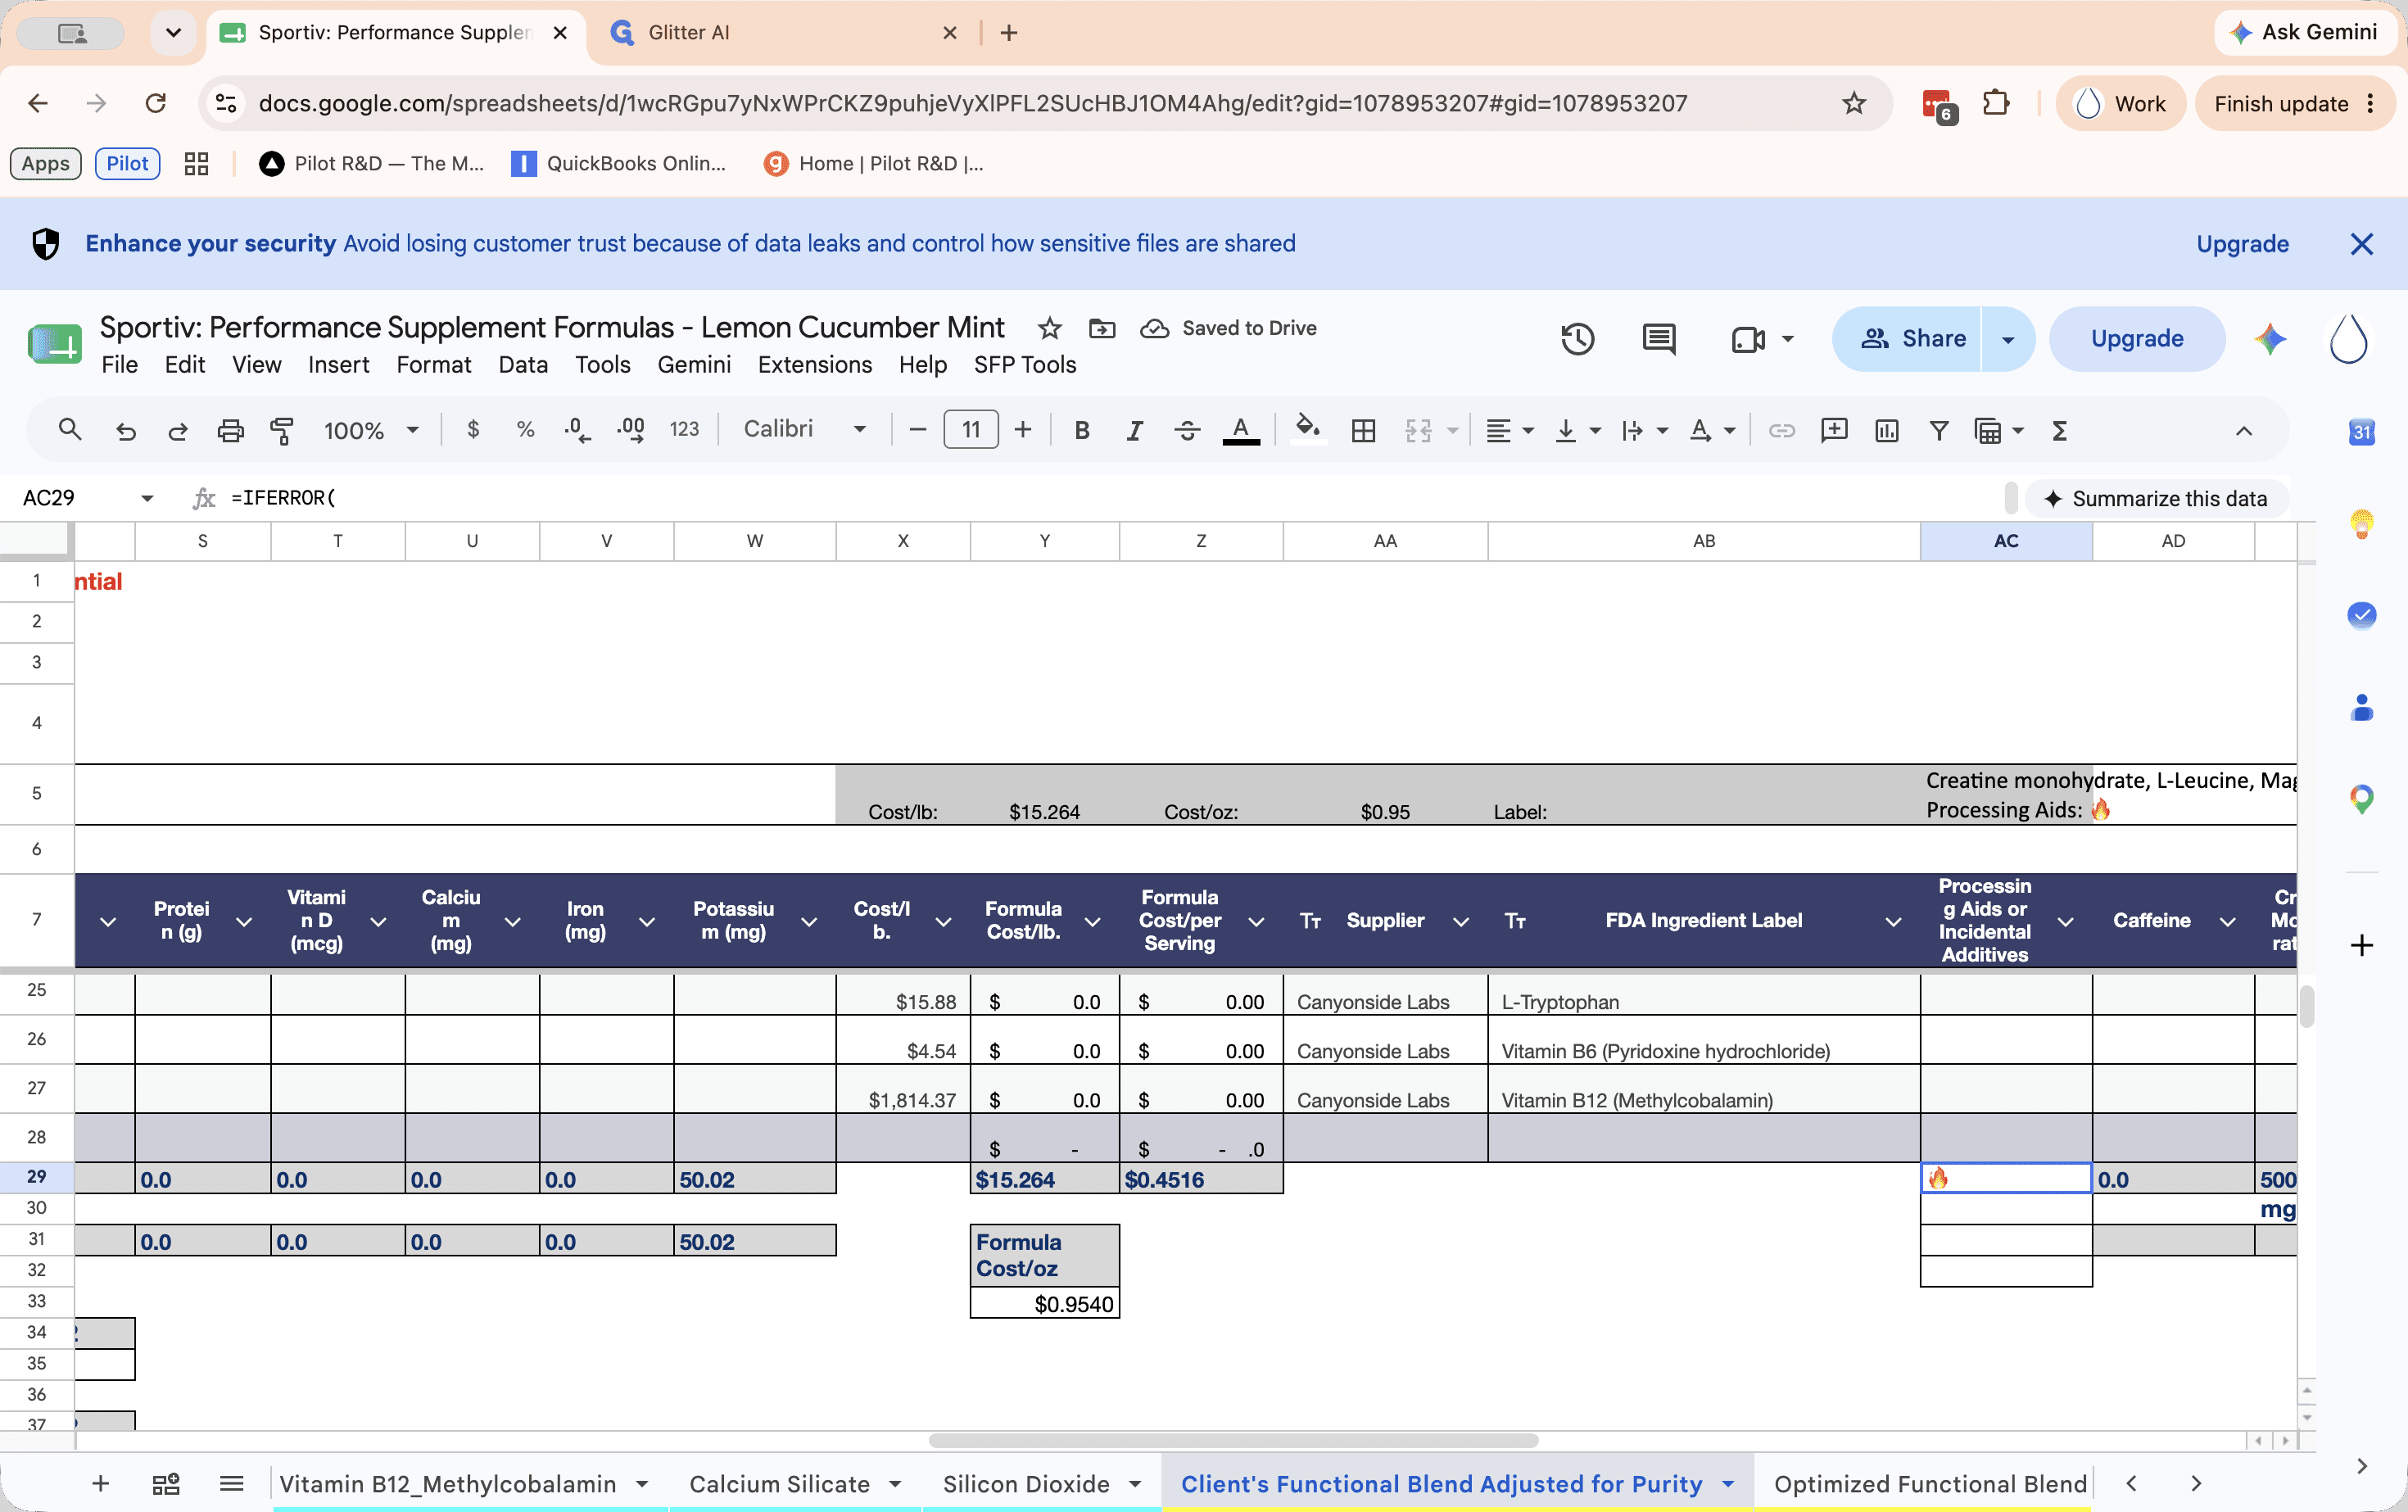Click the font size input field
The width and height of the screenshot is (2408, 1512).
click(970, 430)
